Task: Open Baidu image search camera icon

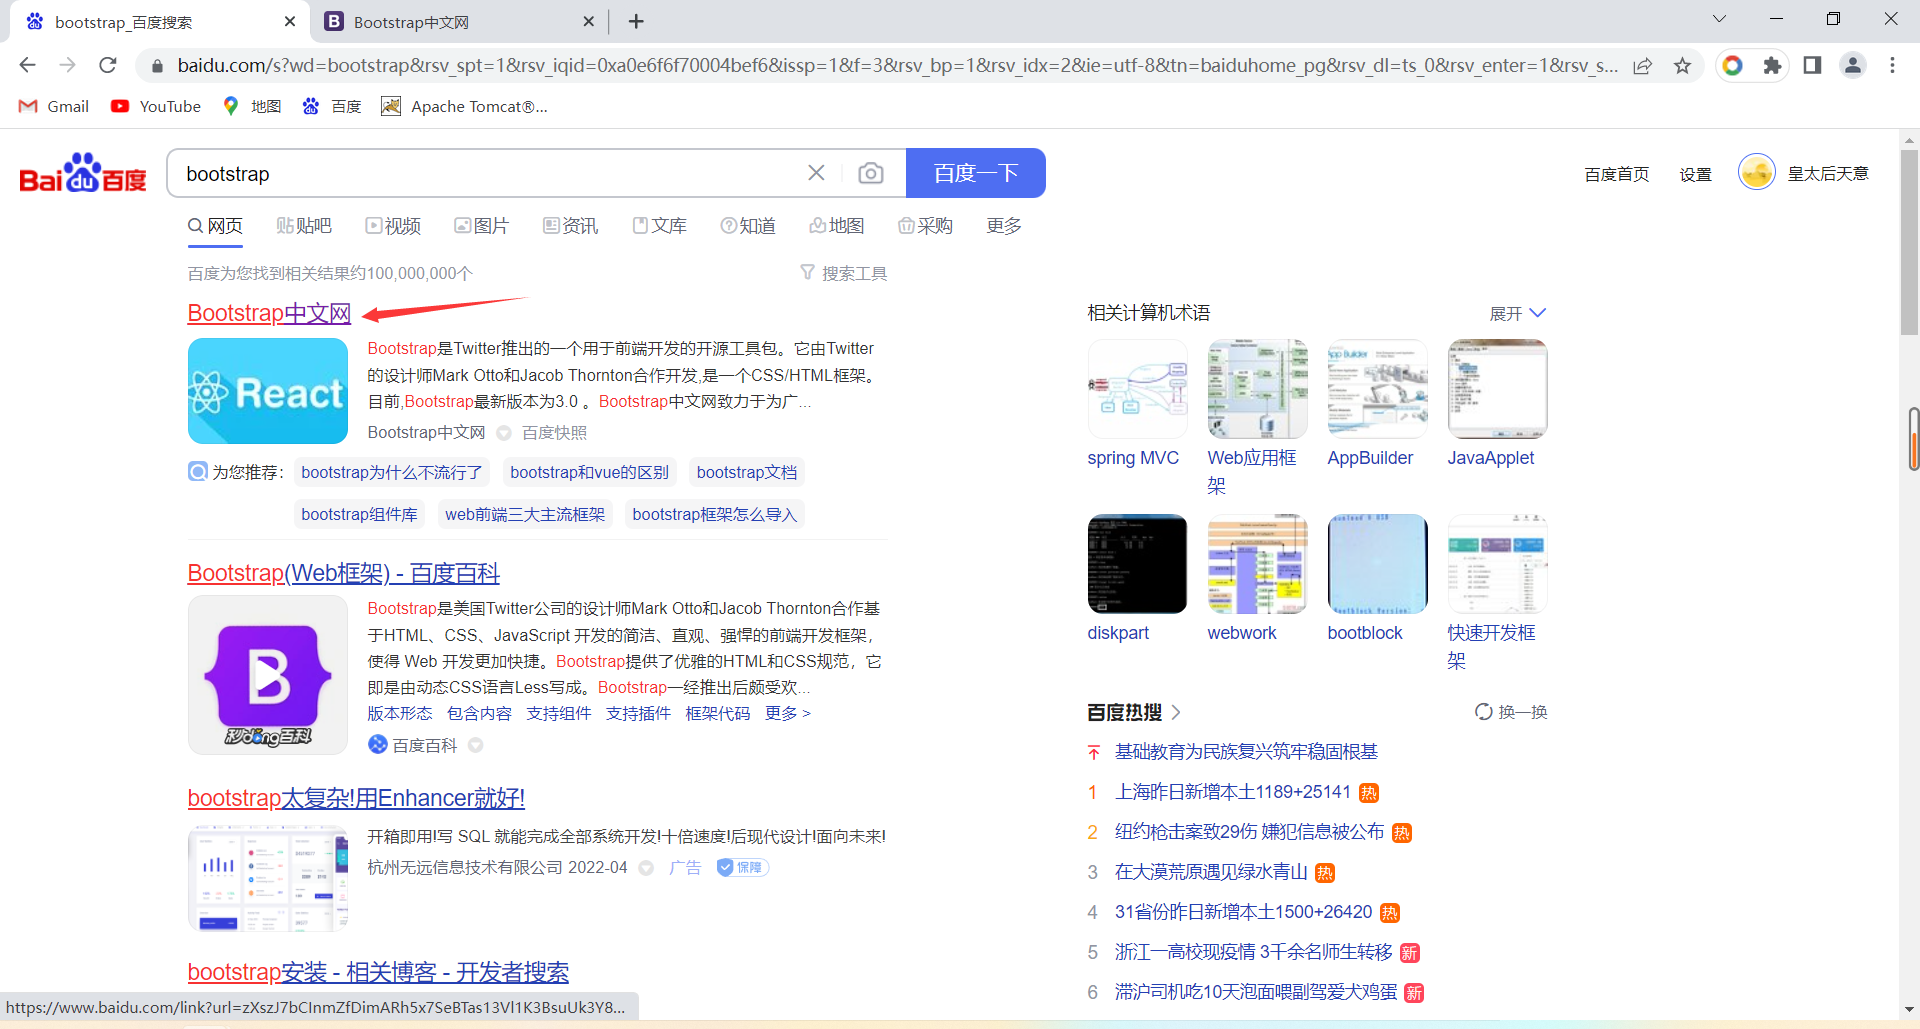Action: pos(871,173)
